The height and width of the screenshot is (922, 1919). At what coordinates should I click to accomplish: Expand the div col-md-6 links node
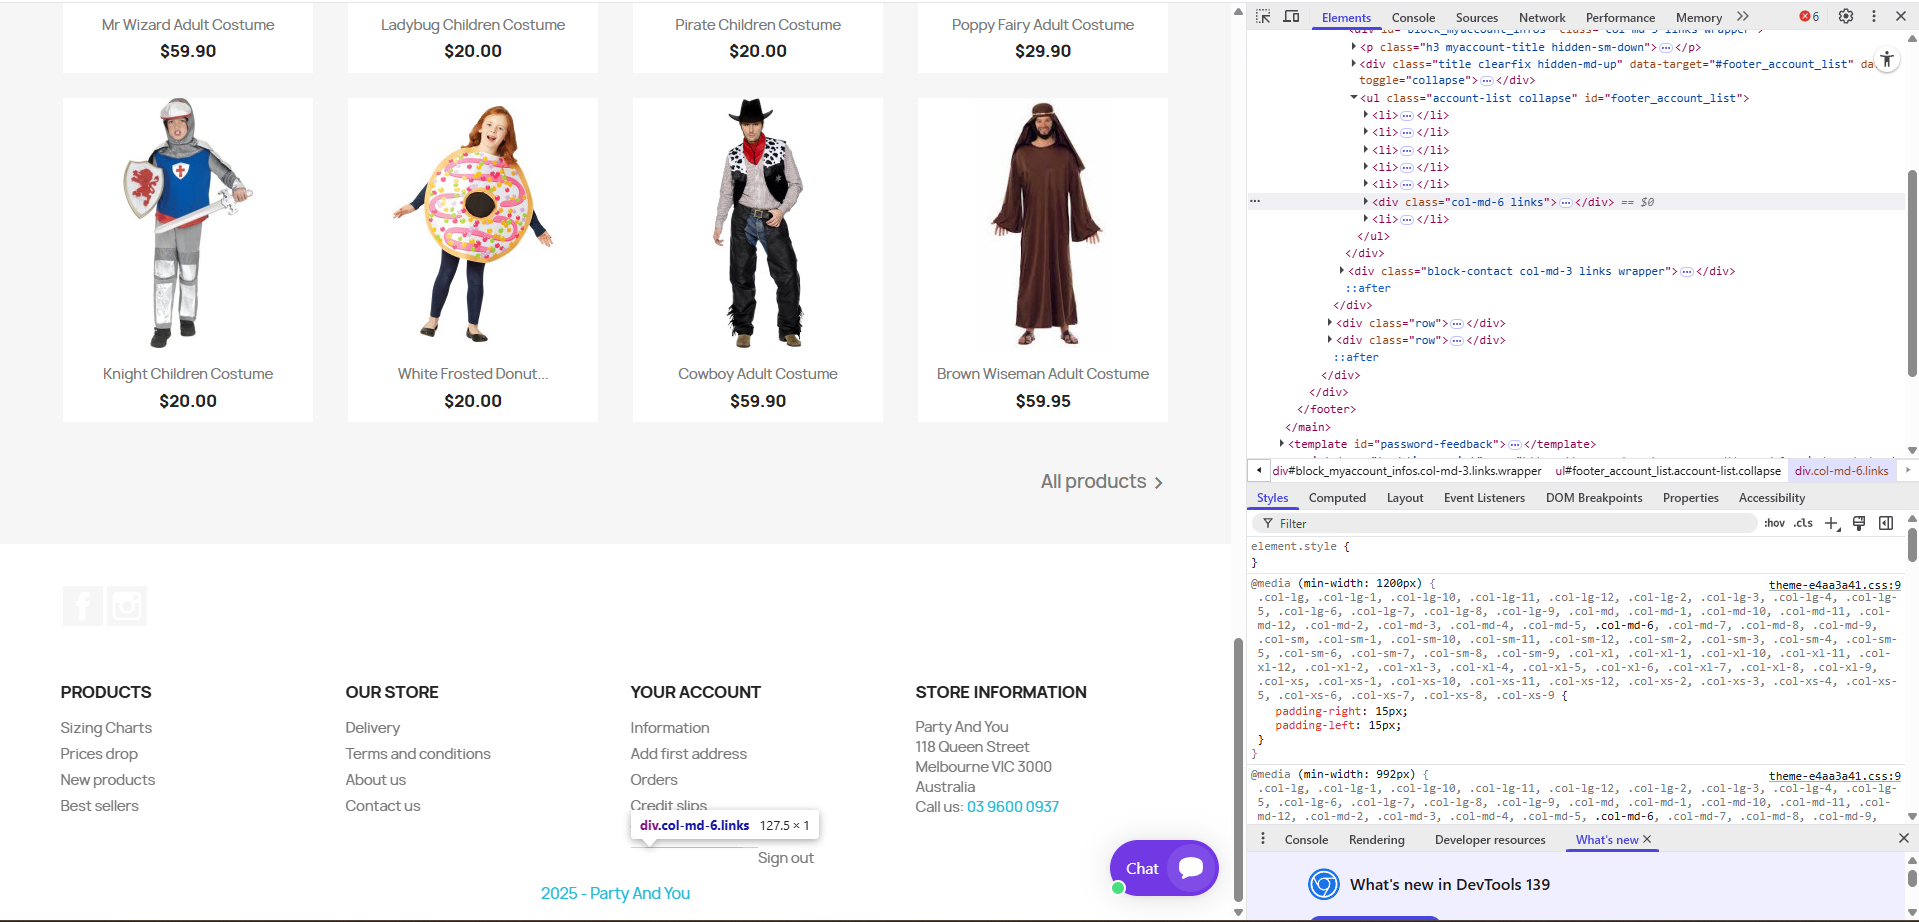tap(1366, 202)
